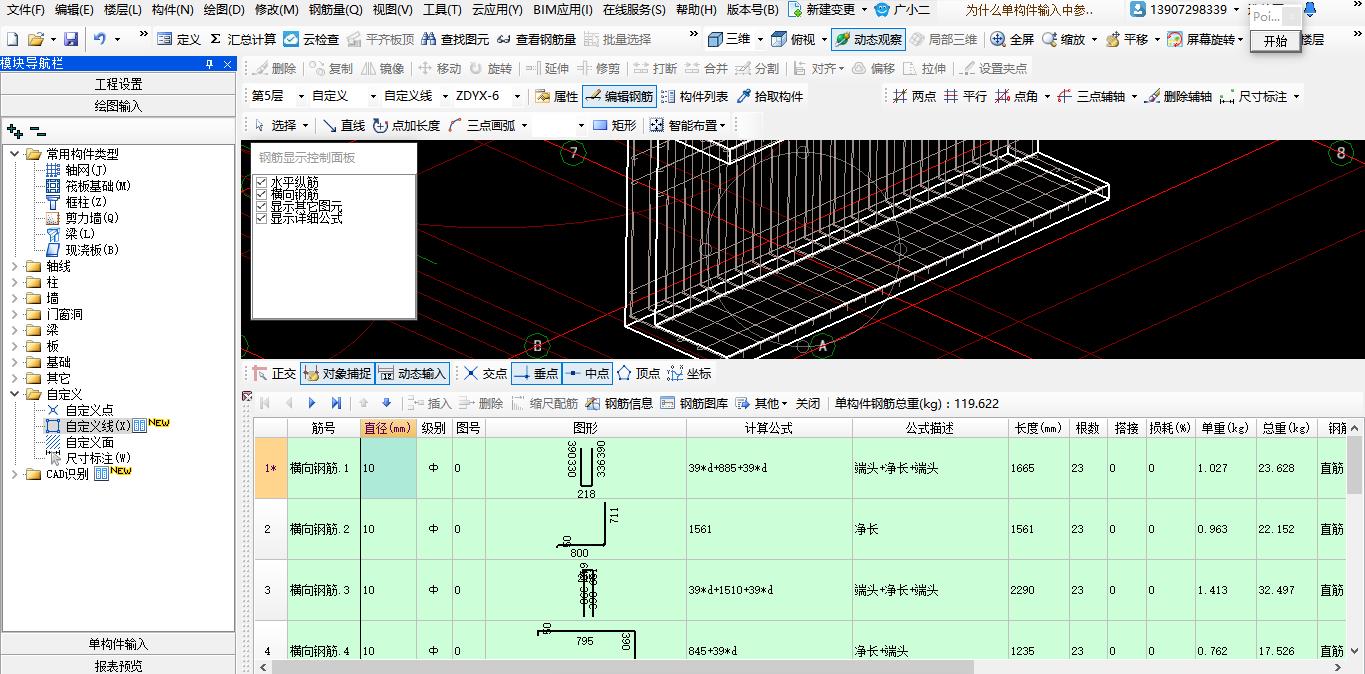Click diameter cell of 横向钢筋.1

pos(388,468)
